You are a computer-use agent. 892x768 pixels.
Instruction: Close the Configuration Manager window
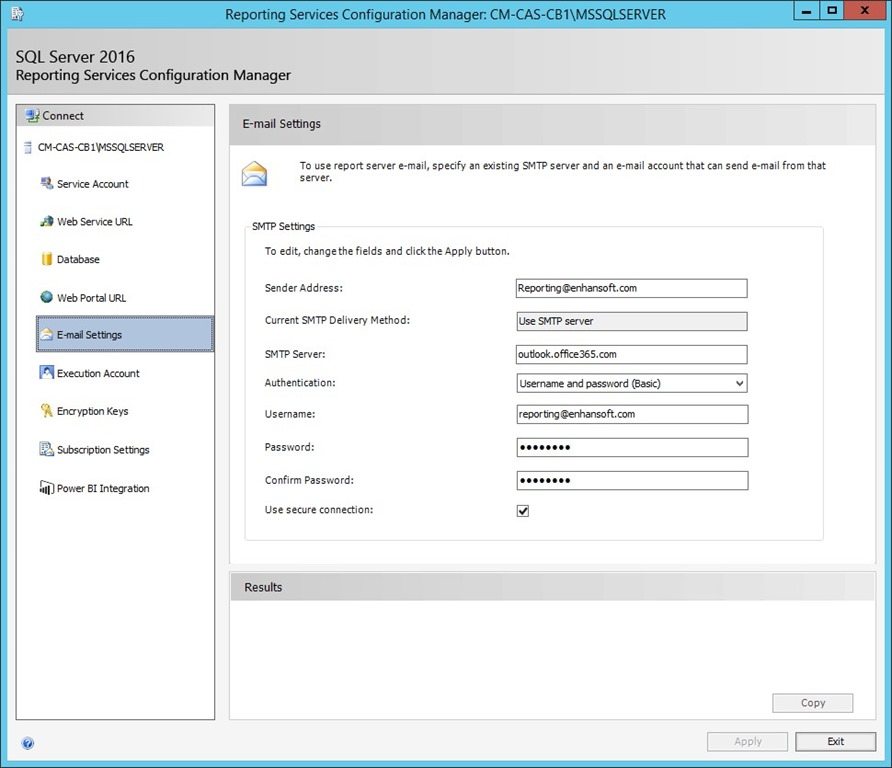tap(865, 11)
